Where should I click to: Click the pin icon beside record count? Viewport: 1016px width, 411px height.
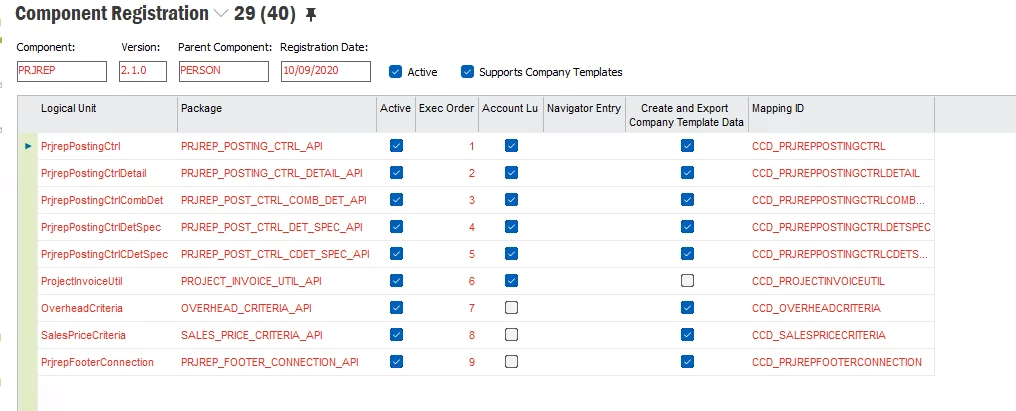point(311,14)
